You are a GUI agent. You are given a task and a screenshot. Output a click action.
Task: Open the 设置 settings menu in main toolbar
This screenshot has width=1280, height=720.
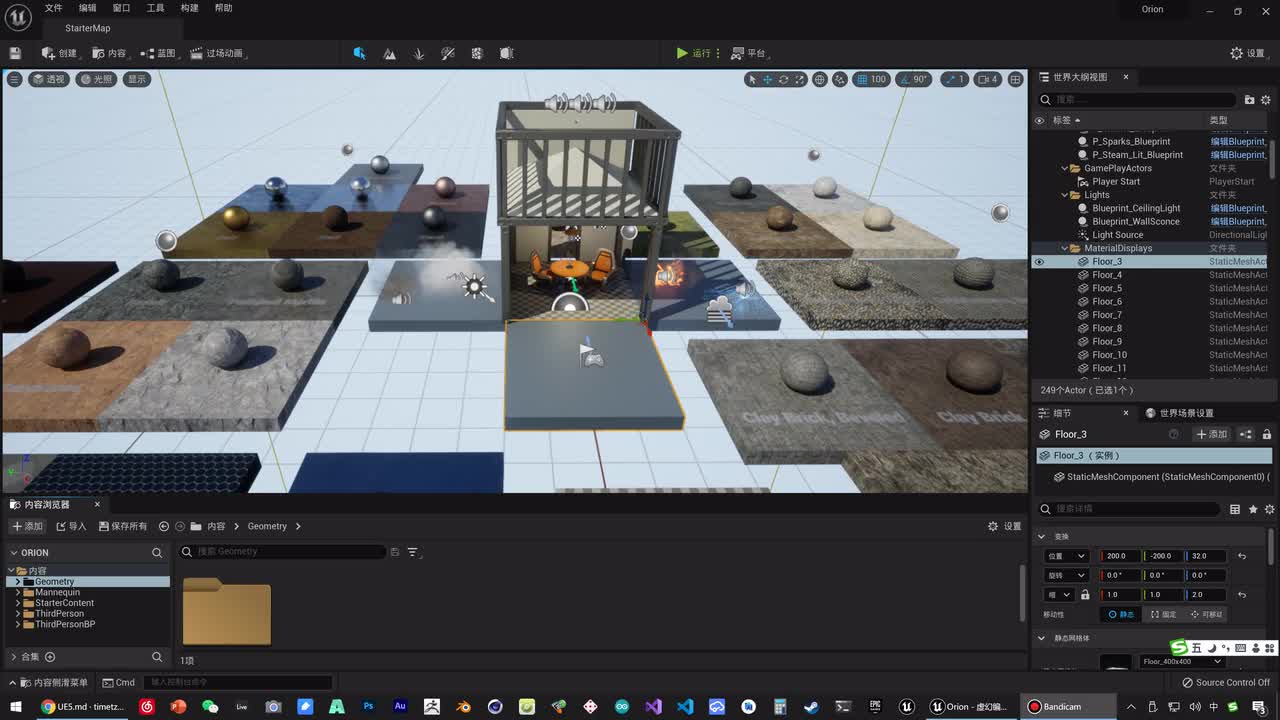(x=1247, y=53)
